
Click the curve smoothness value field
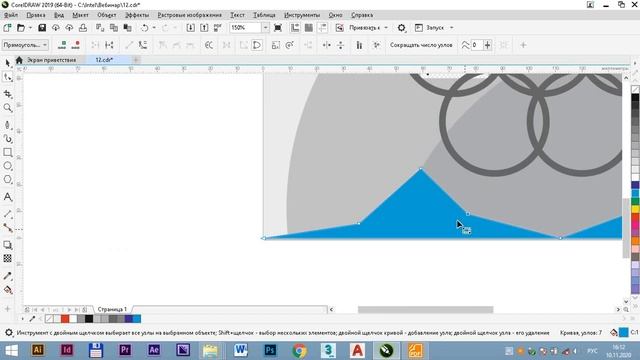pyautogui.click(x=476, y=45)
